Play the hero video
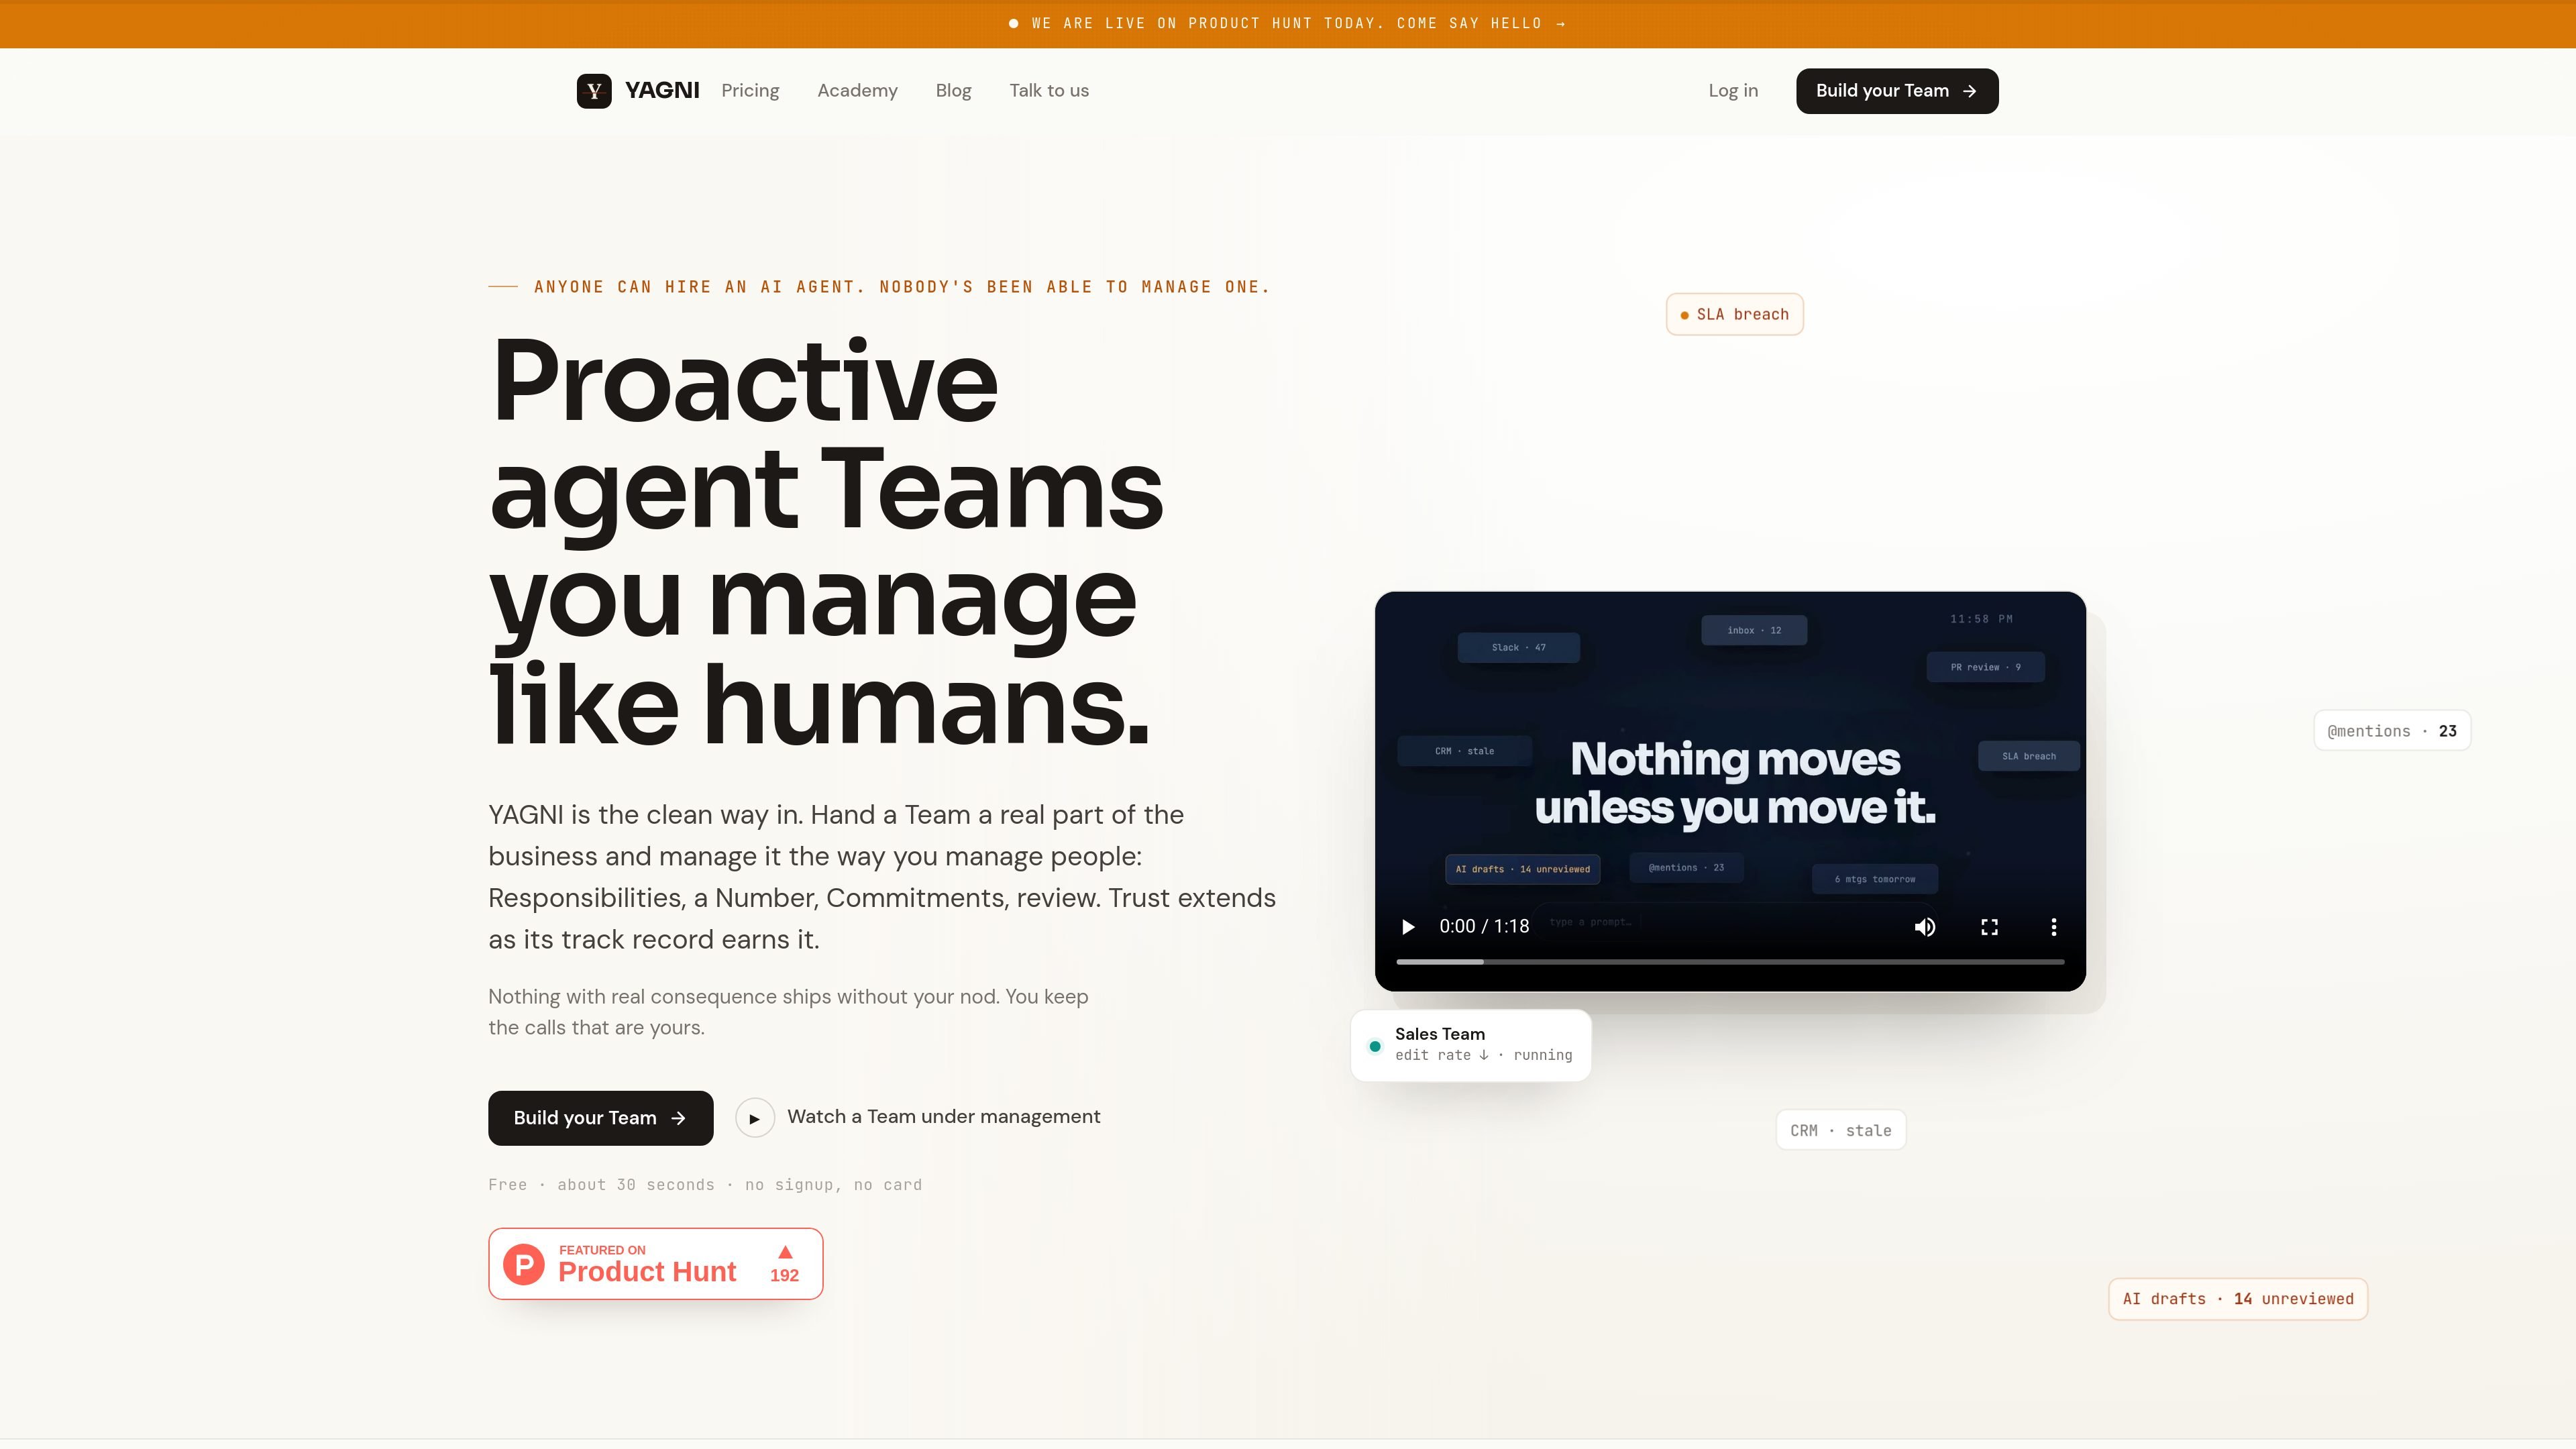The width and height of the screenshot is (2576, 1449). pyautogui.click(x=1408, y=927)
